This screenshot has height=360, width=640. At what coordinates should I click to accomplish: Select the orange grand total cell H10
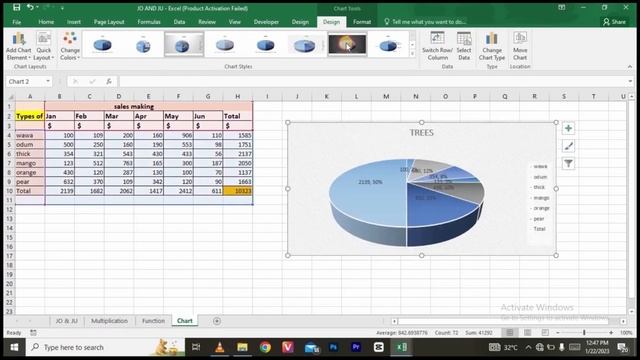pos(238,191)
